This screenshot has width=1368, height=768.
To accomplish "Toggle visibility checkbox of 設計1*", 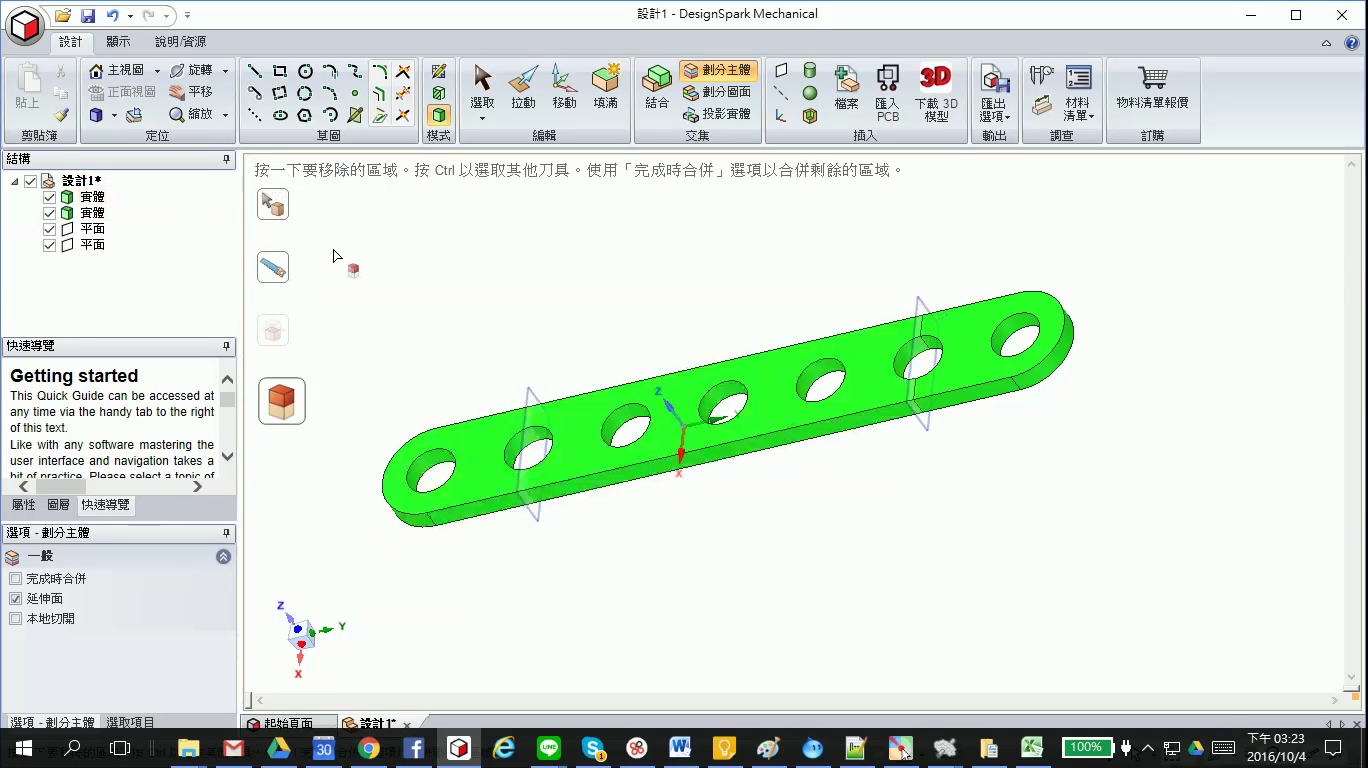I will [30, 181].
